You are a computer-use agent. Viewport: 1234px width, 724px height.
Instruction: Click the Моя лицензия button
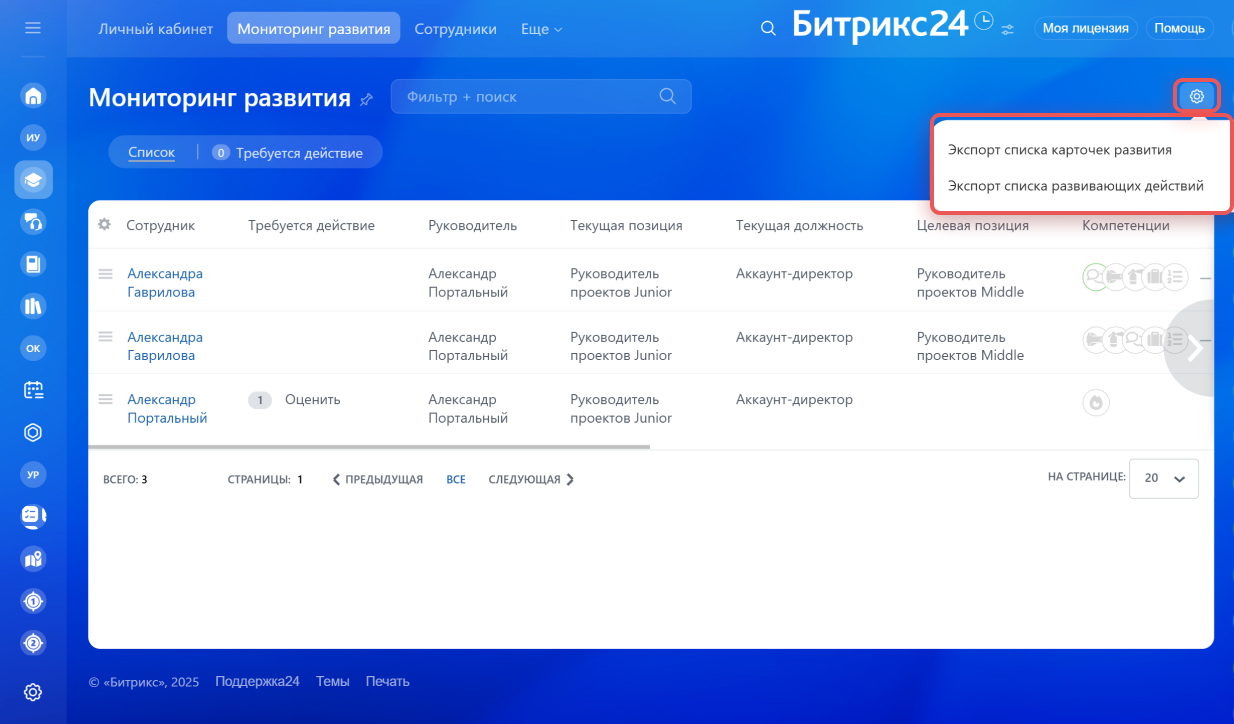point(1085,28)
